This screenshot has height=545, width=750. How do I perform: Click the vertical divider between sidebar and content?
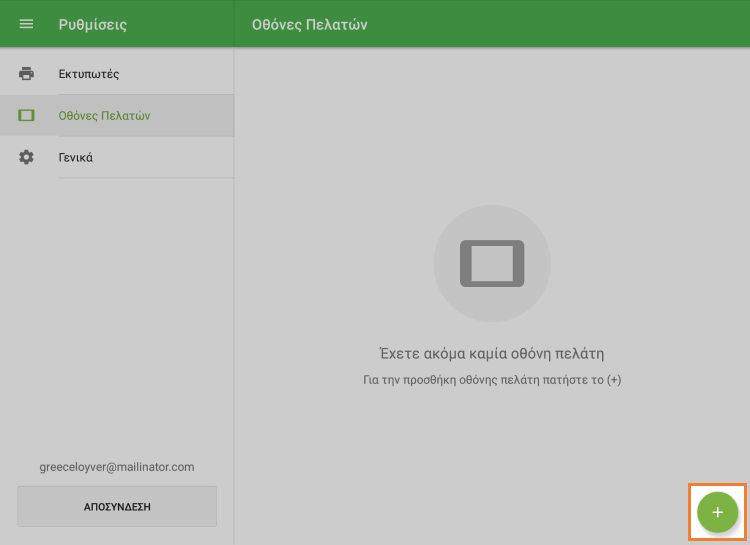pyautogui.click(x=234, y=300)
